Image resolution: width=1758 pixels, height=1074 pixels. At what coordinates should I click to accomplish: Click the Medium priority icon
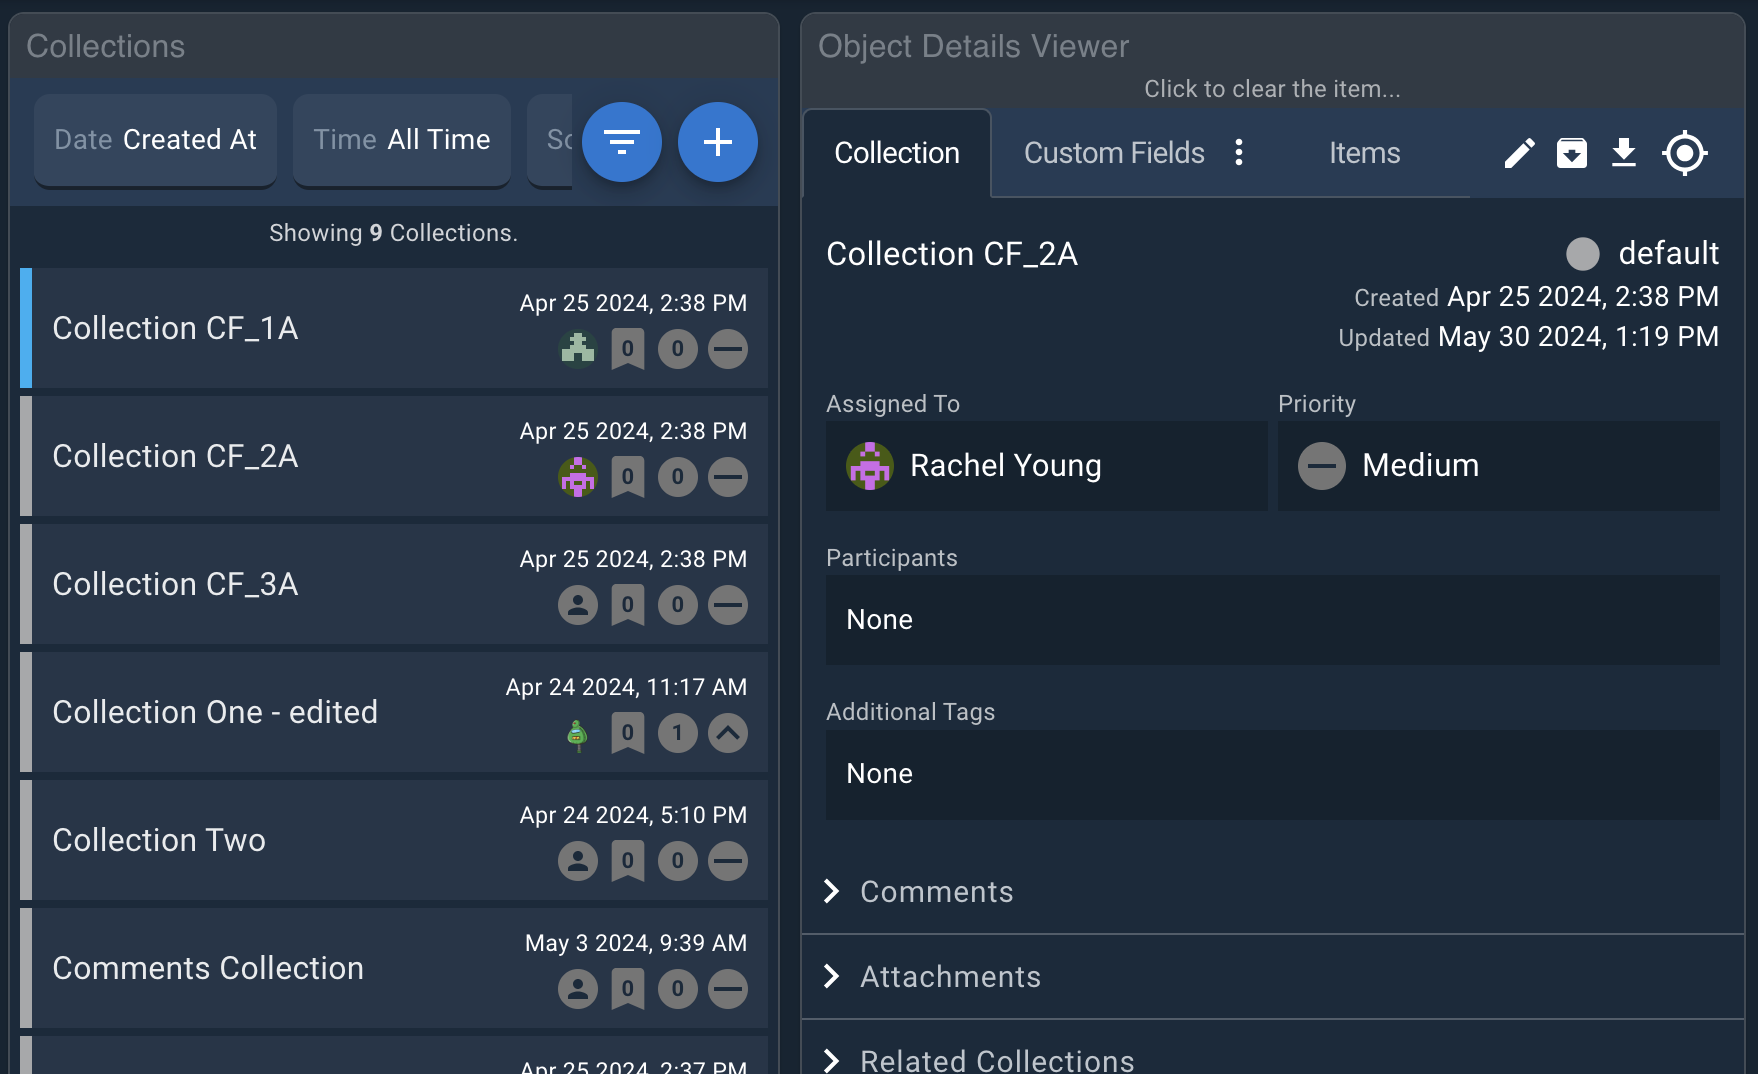click(x=1321, y=465)
